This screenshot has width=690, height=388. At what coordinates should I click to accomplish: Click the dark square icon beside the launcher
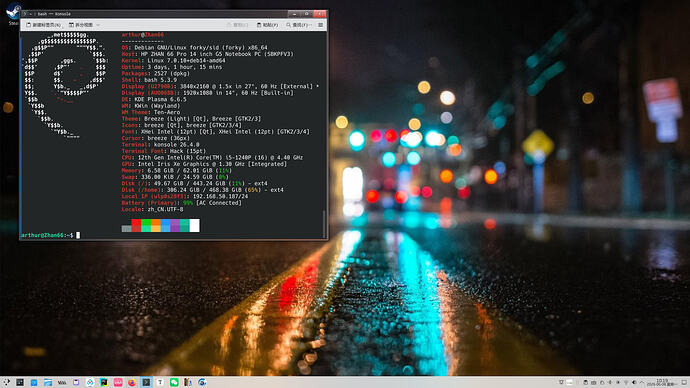coord(20,382)
